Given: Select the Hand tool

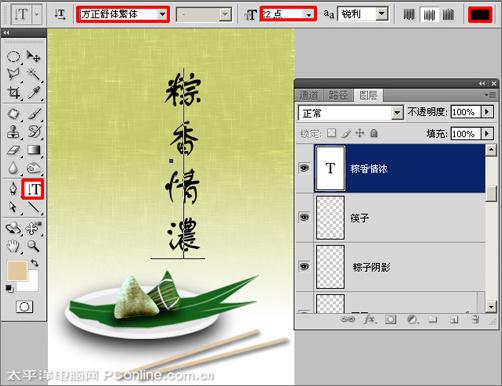Looking at the screenshot, I should (13, 246).
